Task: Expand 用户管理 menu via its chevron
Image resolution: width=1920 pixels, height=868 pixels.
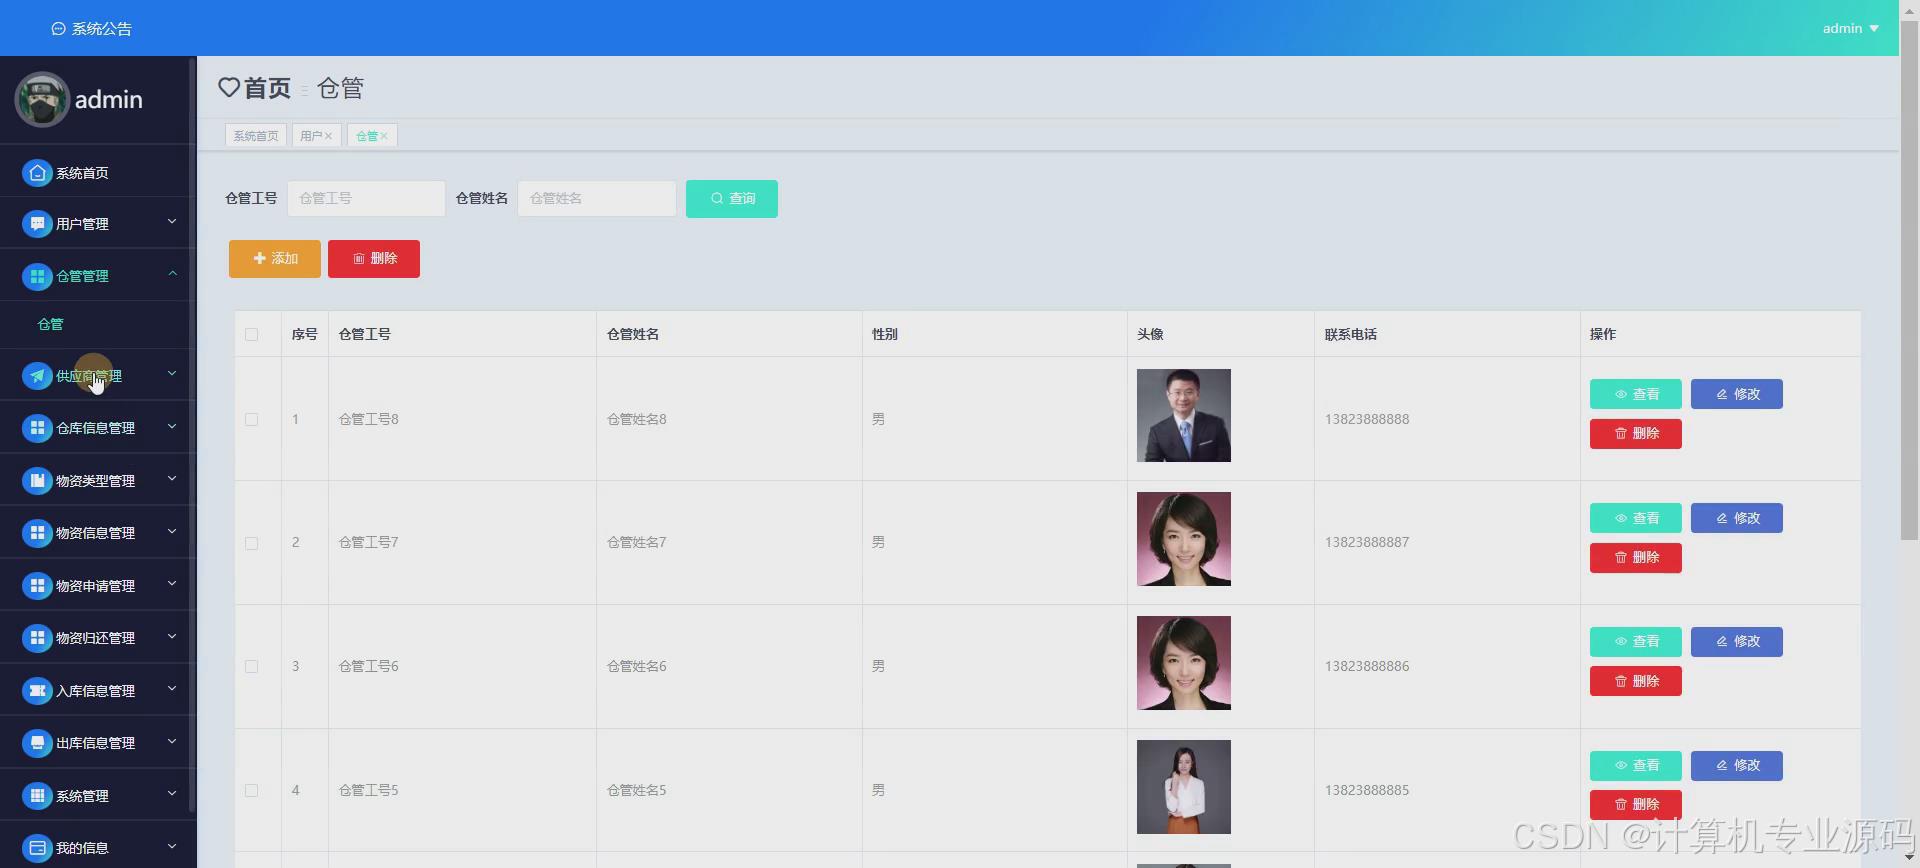Action: point(172,222)
